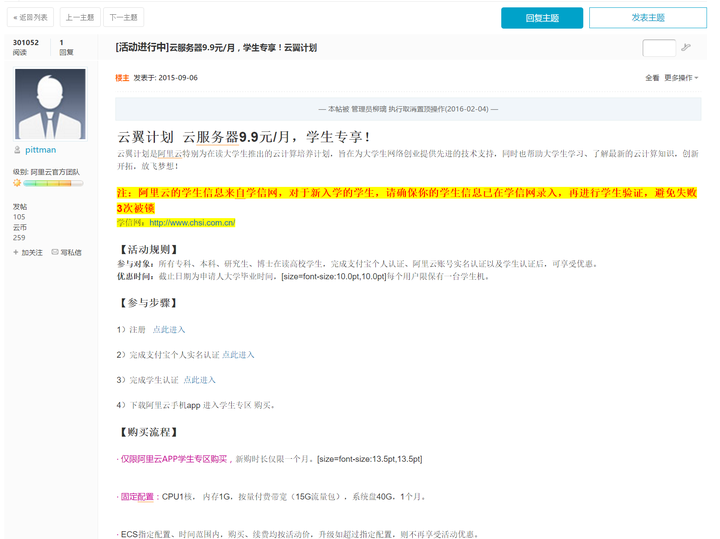Click the 参与步骤 section heading
Image resolution: width=720 pixels, height=539 pixels.
point(149,303)
